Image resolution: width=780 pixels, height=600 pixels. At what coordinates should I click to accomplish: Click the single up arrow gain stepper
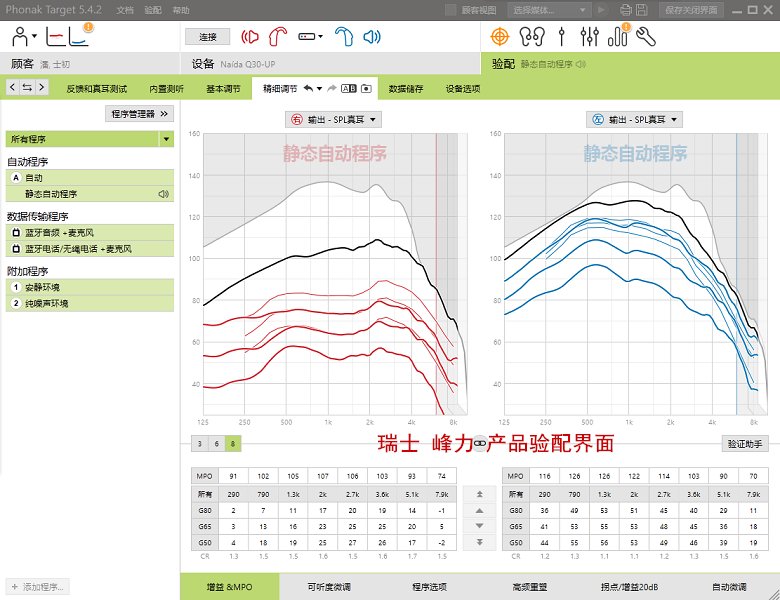480,510
